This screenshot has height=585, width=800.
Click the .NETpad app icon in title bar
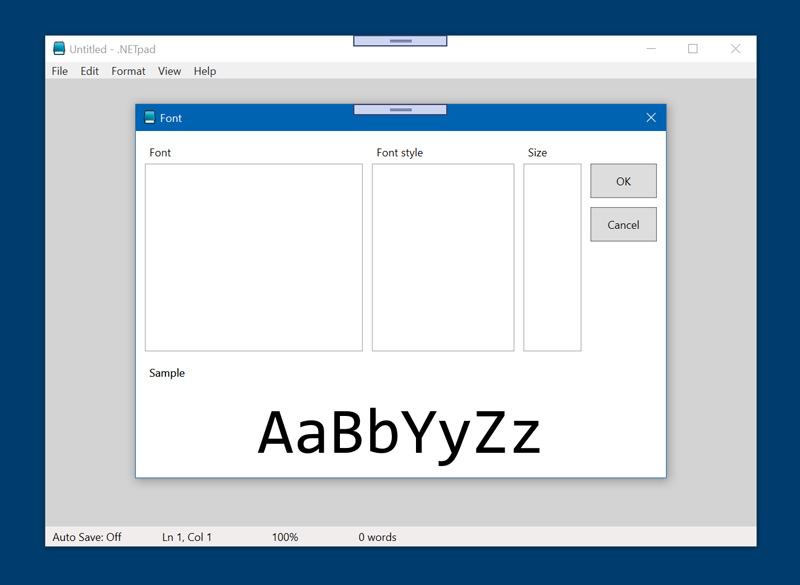coord(59,49)
